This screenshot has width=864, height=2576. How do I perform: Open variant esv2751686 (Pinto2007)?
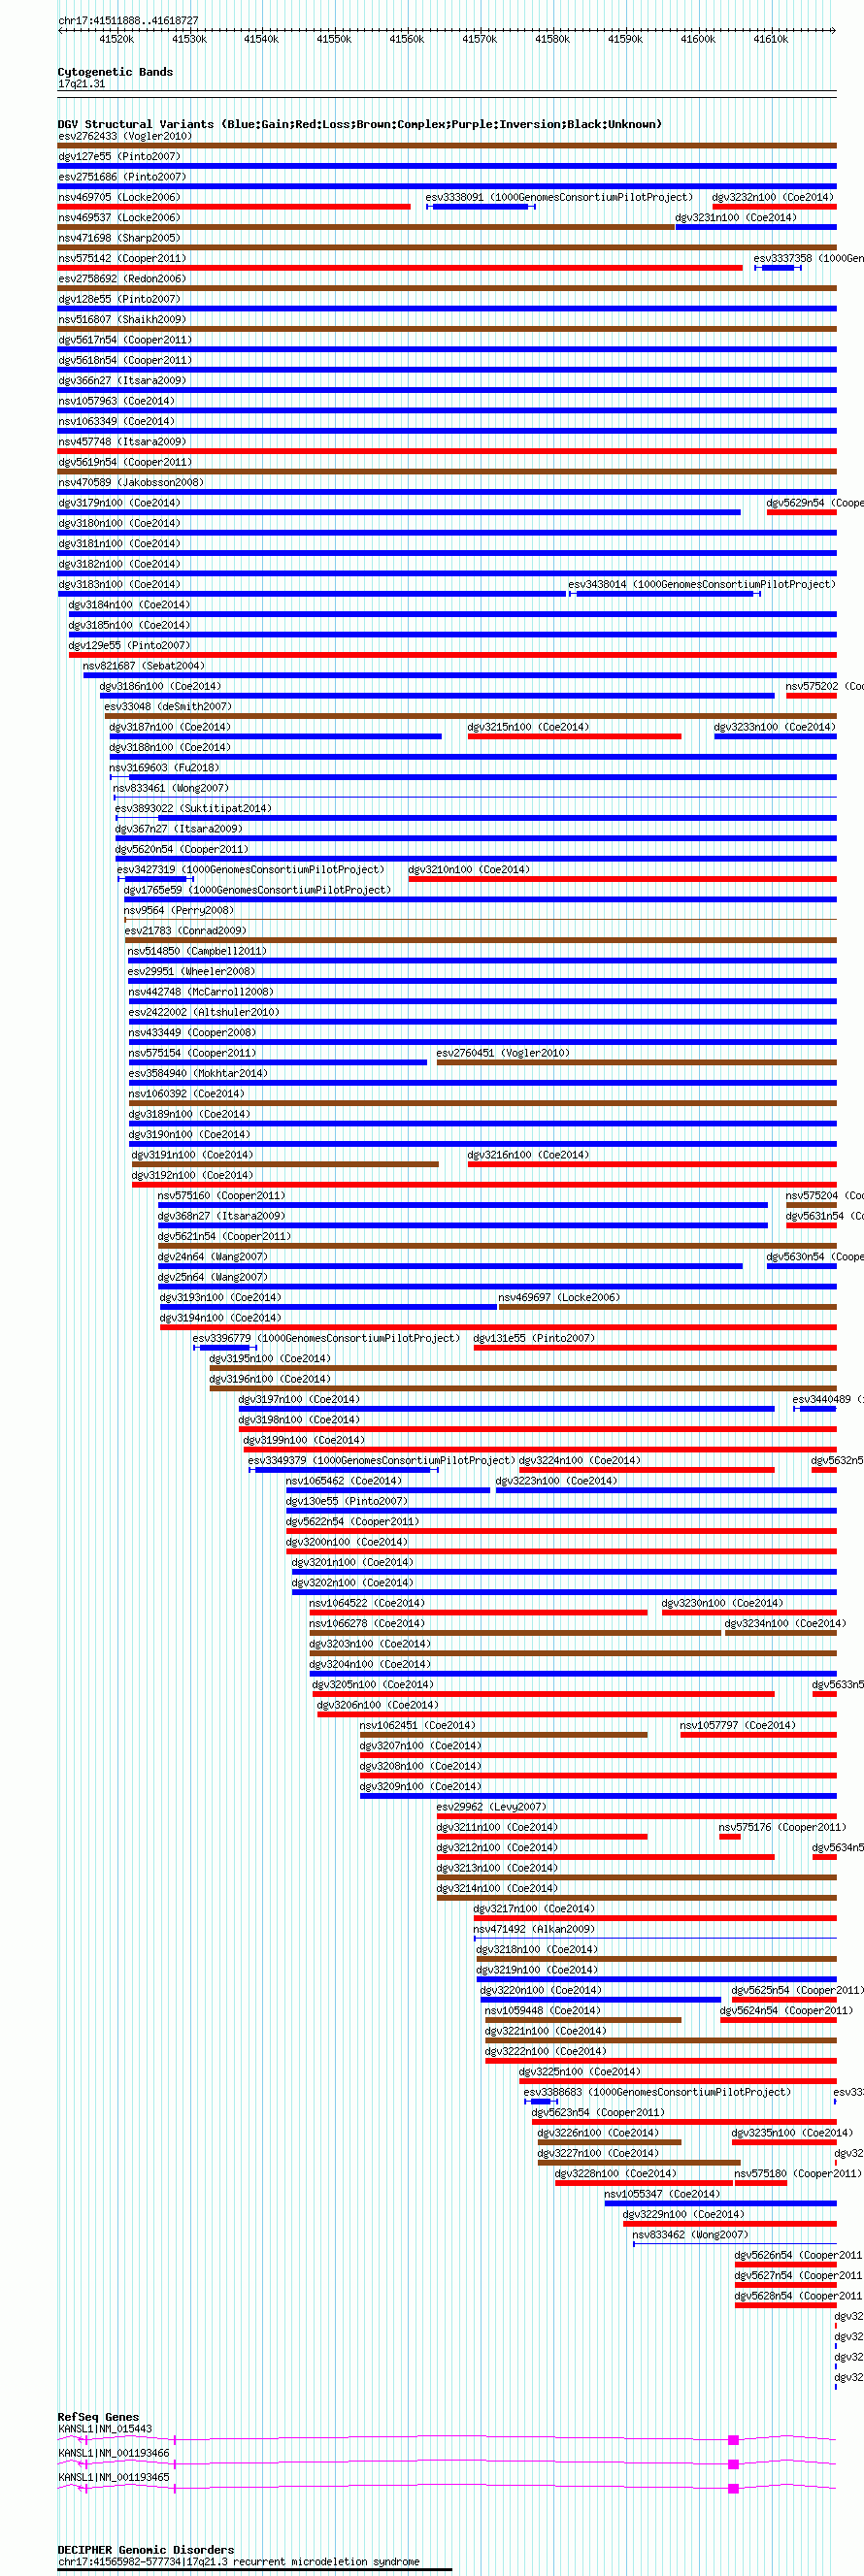click(122, 177)
